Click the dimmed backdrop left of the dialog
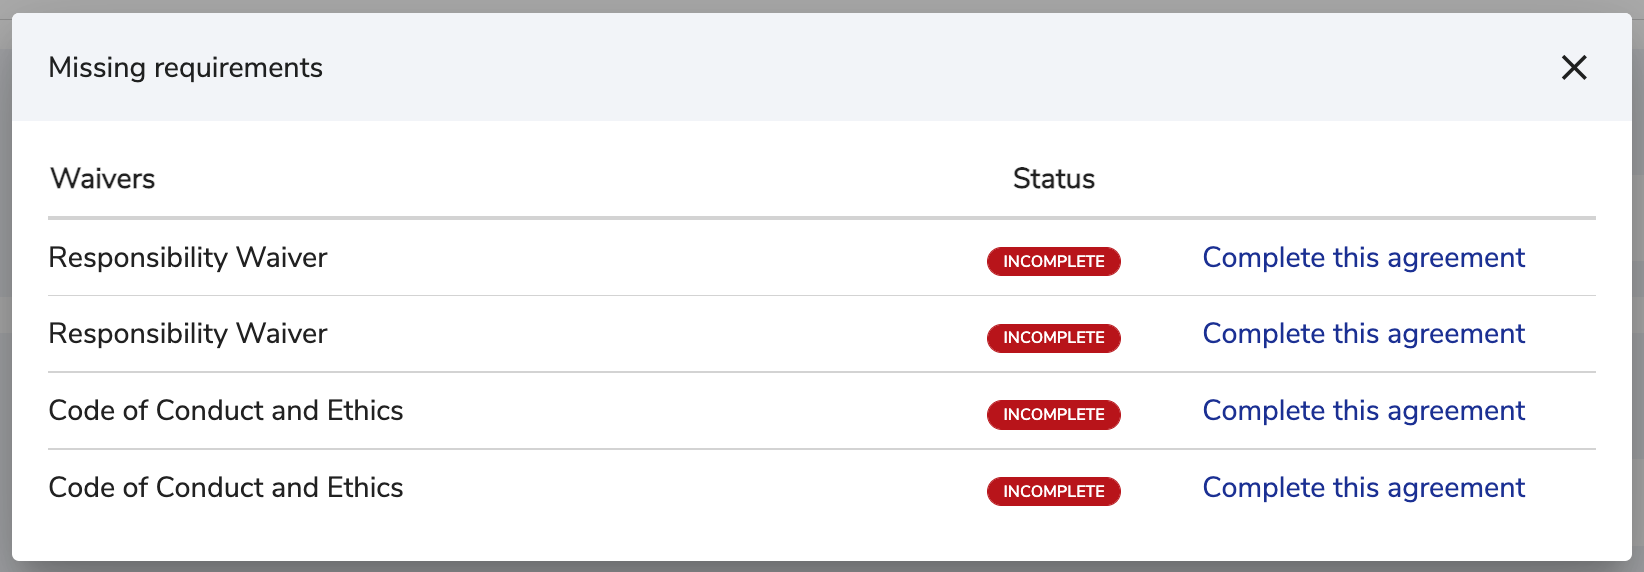Viewport: 1644px width, 572px height. point(5,300)
